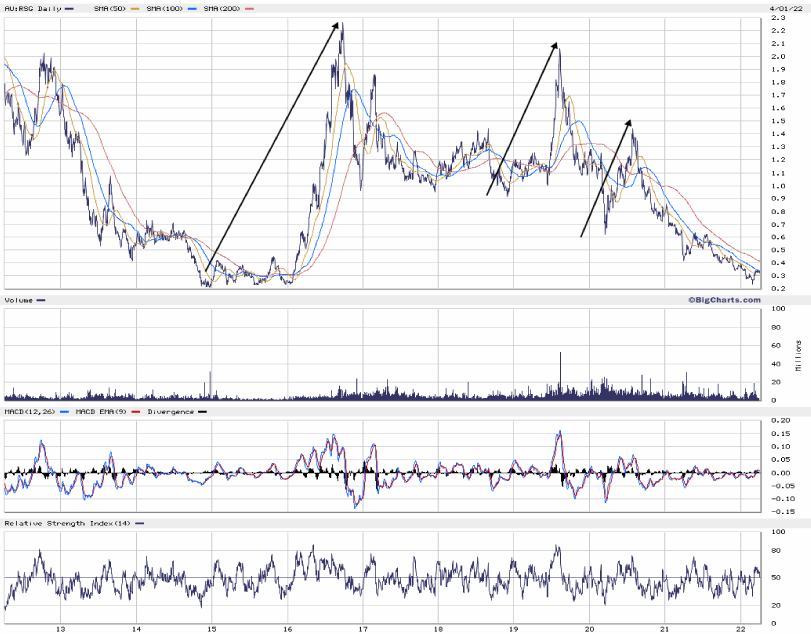Click the BigCharts.com copyright watermark
Image resolution: width=811 pixels, height=634 pixels.
pos(722,299)
